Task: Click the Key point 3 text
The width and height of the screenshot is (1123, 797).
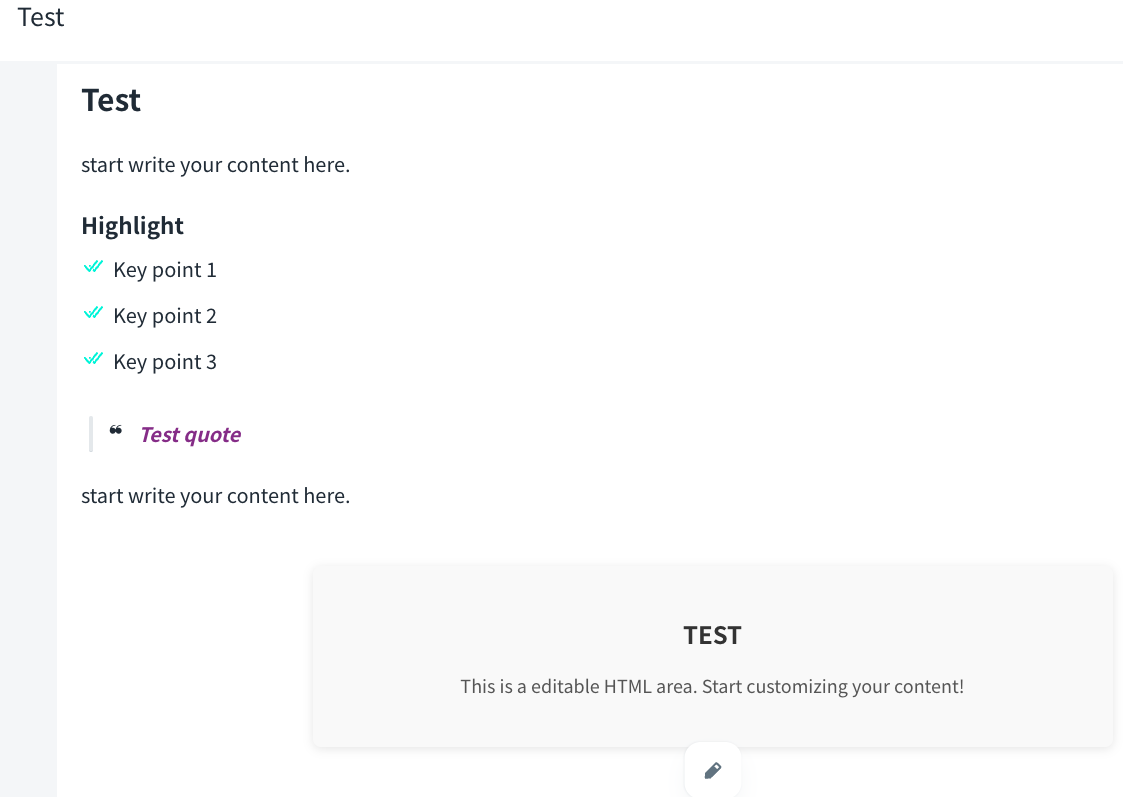Action: pos(165,362)
